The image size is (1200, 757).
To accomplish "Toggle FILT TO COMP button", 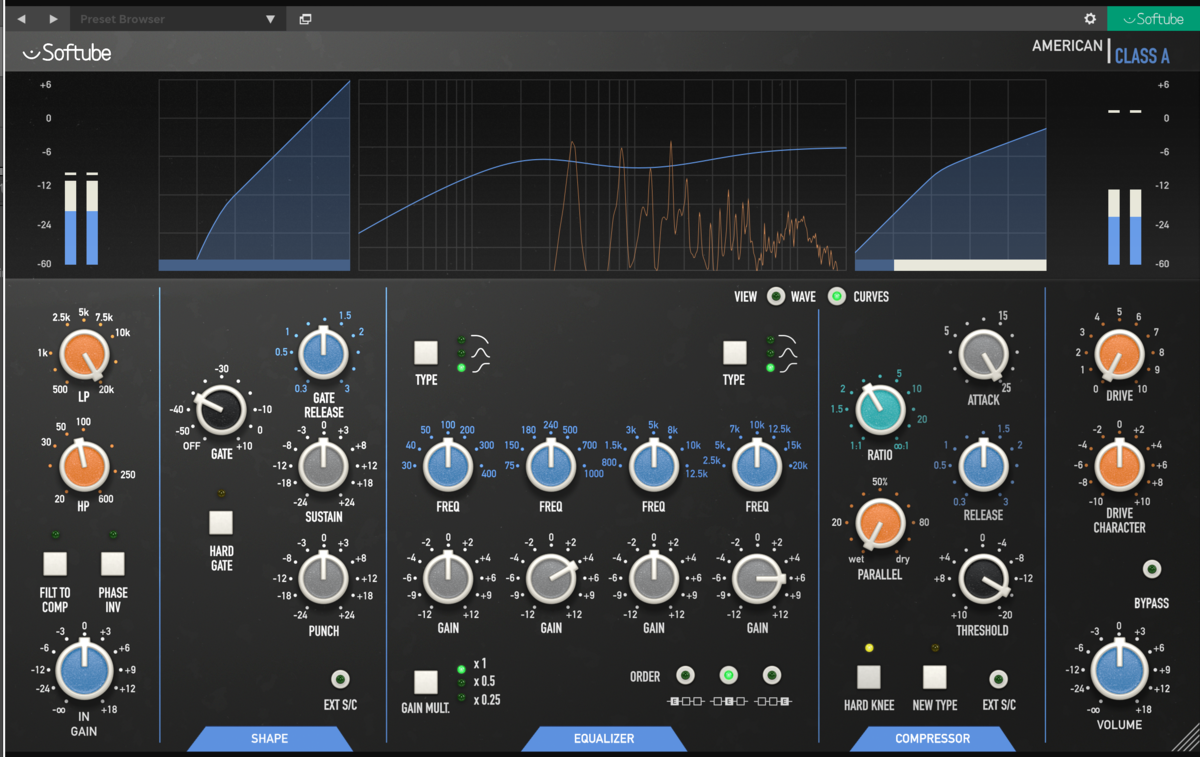I will [55, 563].
